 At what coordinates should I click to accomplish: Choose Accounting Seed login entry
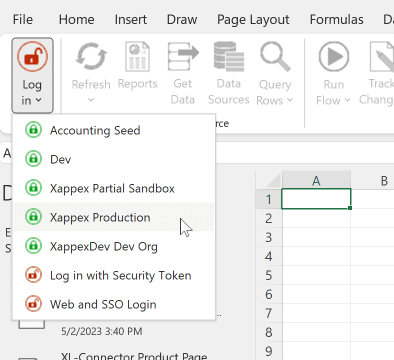coord(114,130)
